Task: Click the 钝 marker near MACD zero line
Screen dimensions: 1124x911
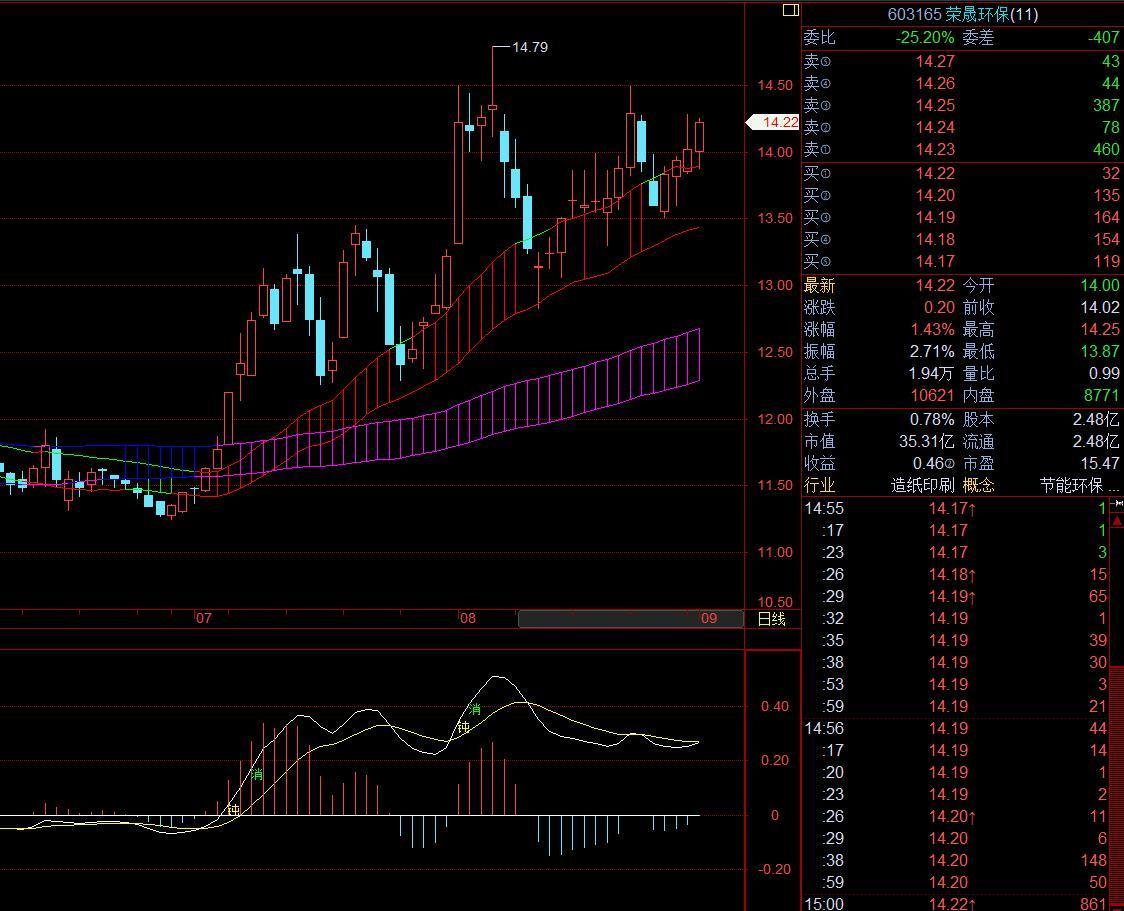Action: [x=233, y=810]
